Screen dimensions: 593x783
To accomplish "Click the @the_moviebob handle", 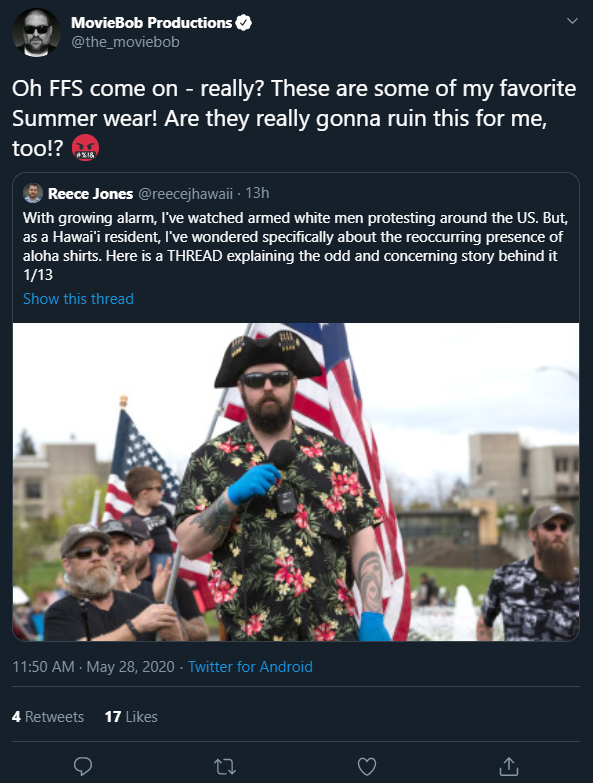I will coord(125,42).
